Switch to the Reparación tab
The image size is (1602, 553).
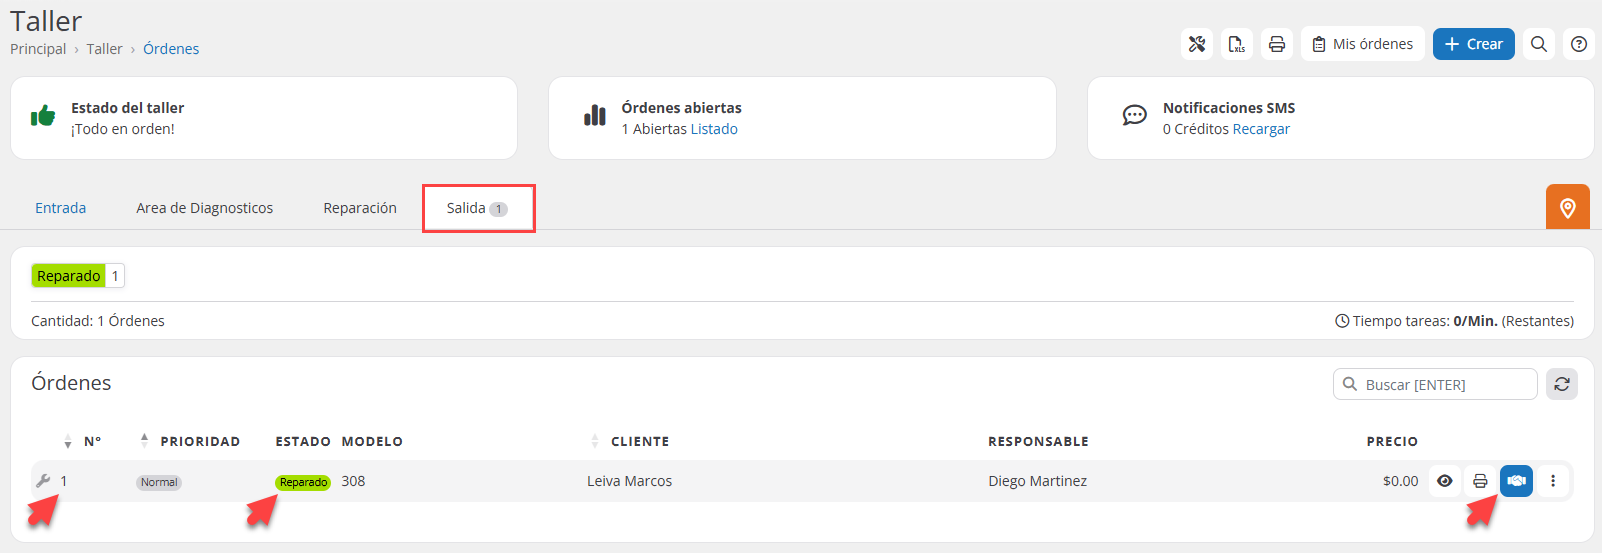(x=360, y=208)
